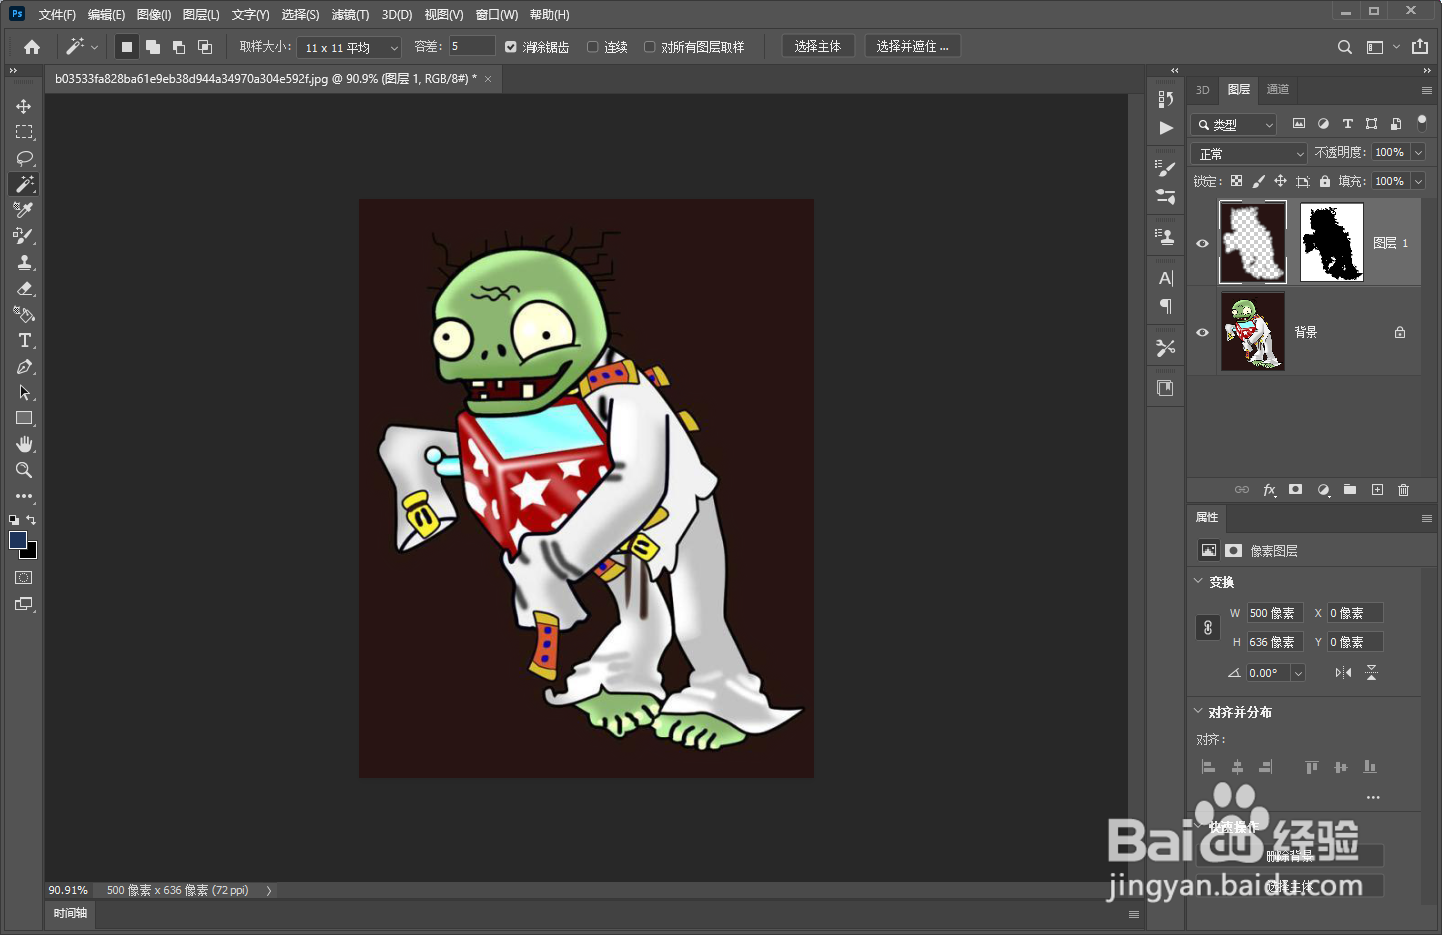
Task: Open the Search magnifier icon
Action: tap(1345, 47)
